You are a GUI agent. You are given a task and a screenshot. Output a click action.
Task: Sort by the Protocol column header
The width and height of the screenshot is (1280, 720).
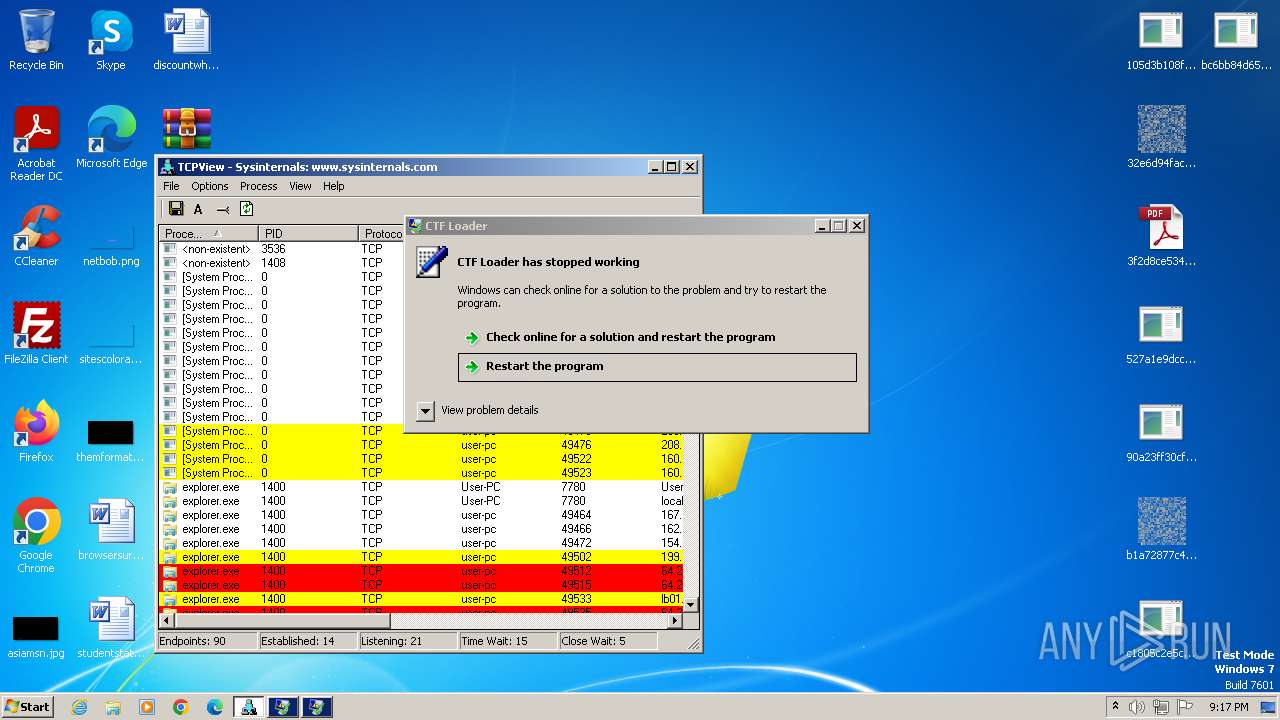[381, 233]
